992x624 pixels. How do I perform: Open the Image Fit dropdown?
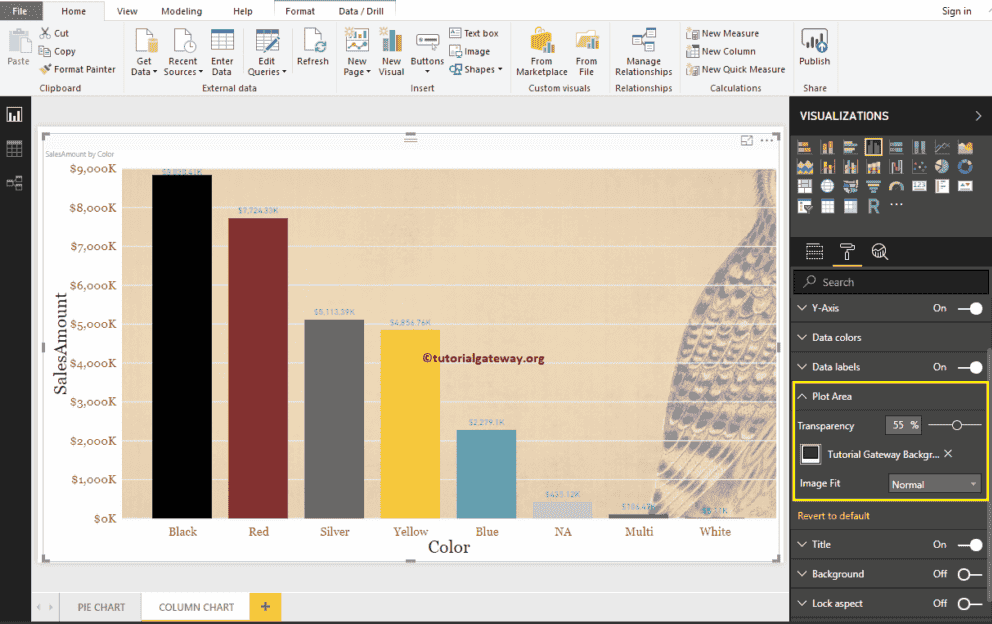click(x=934, y=484)
